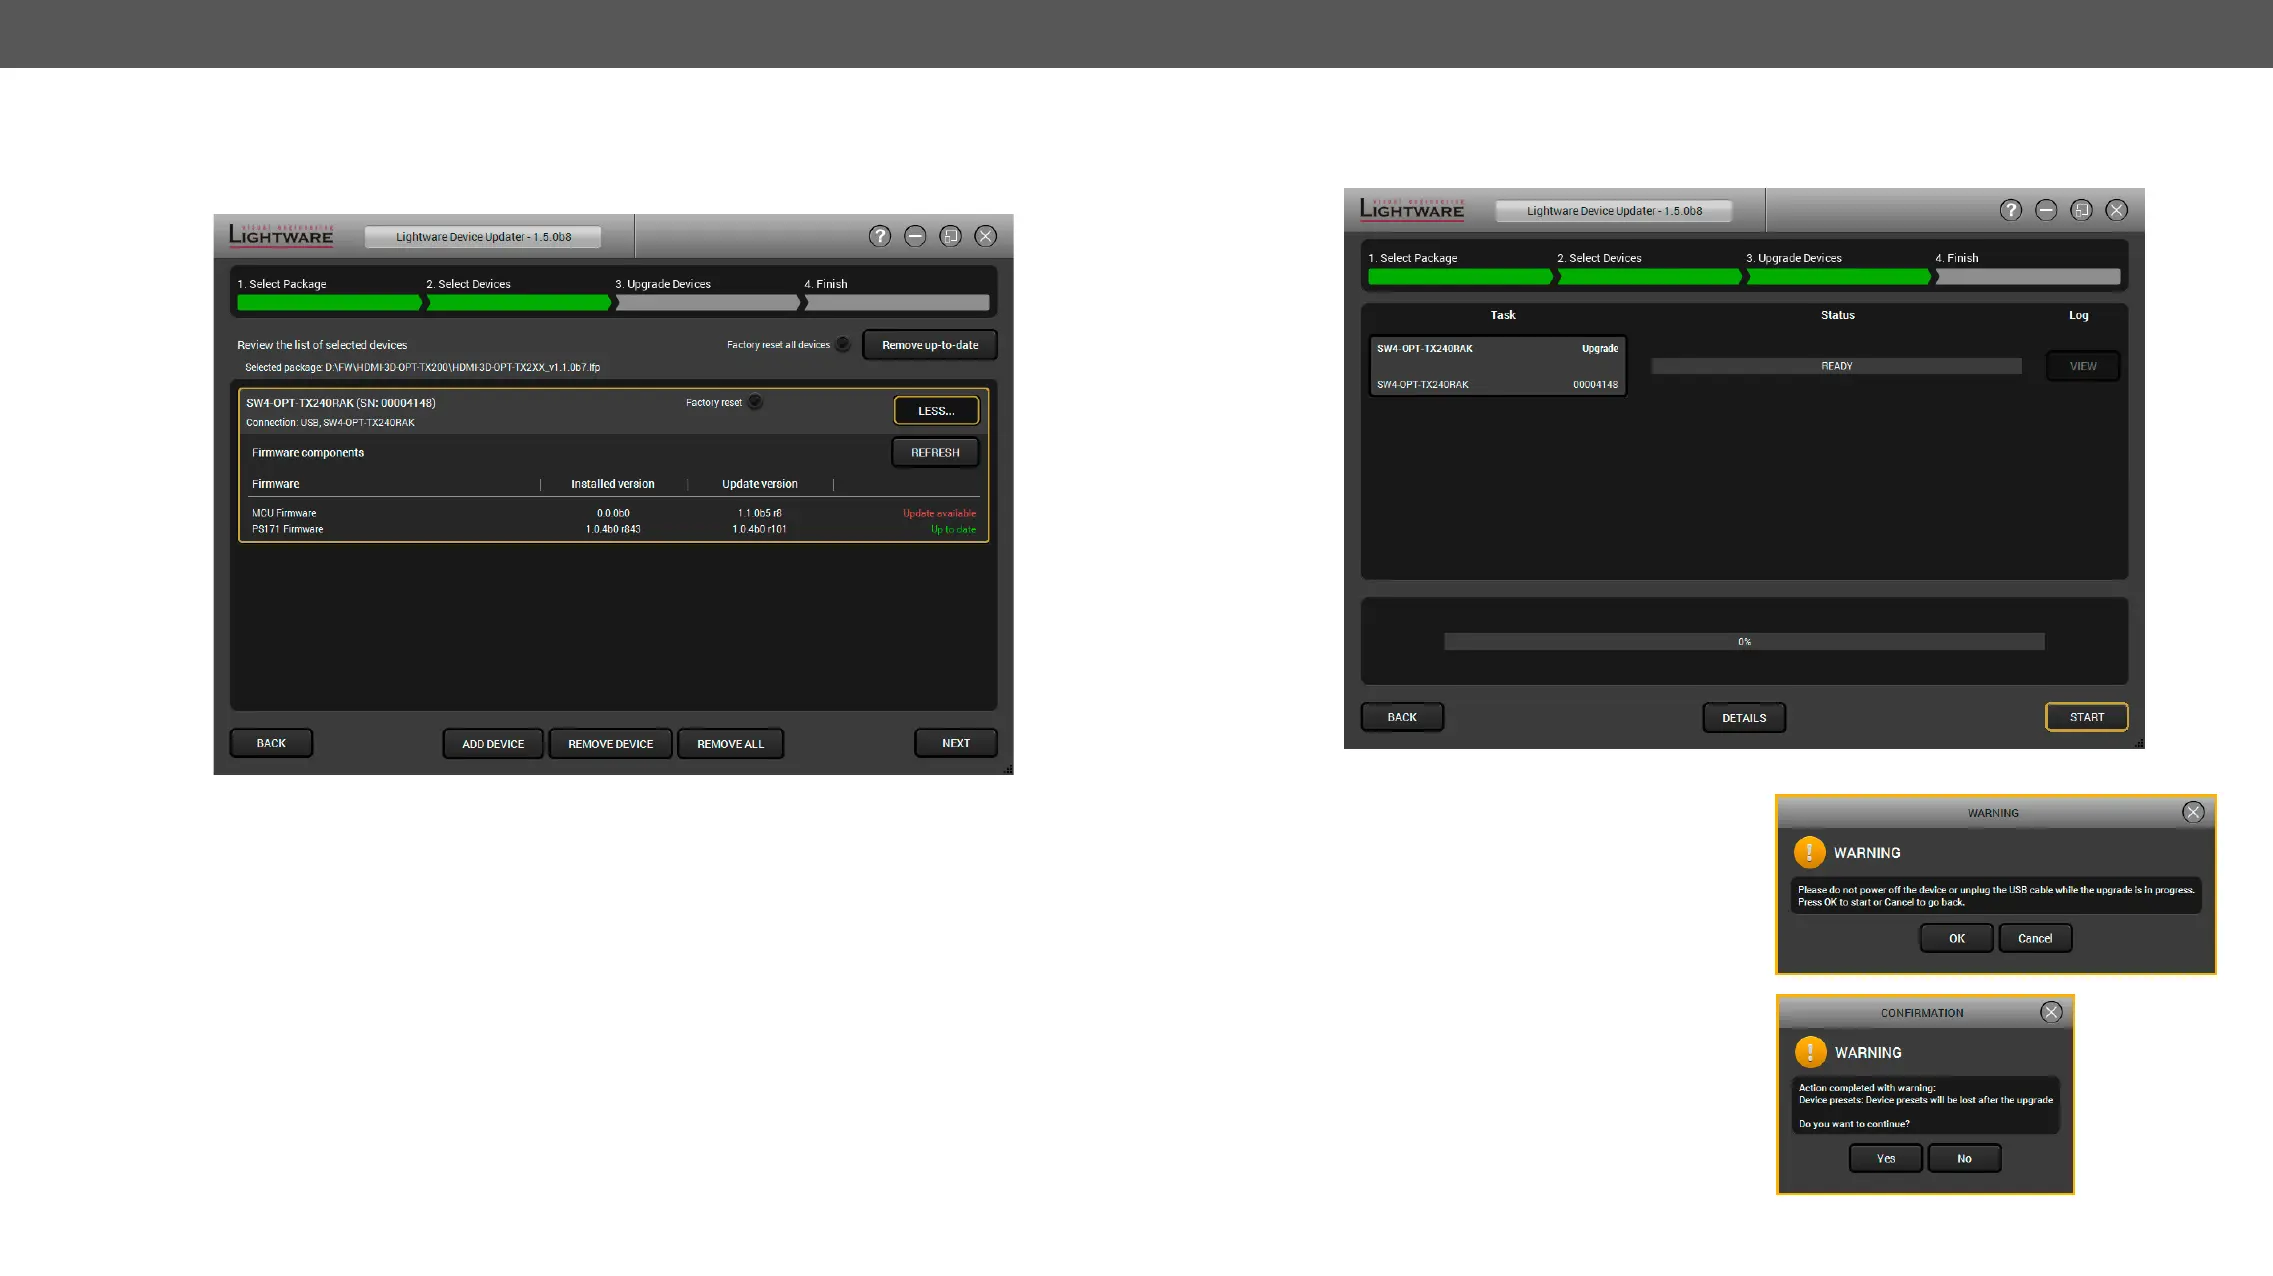
Task: Minimize the left Device Updater window
Action: (915, 236)
